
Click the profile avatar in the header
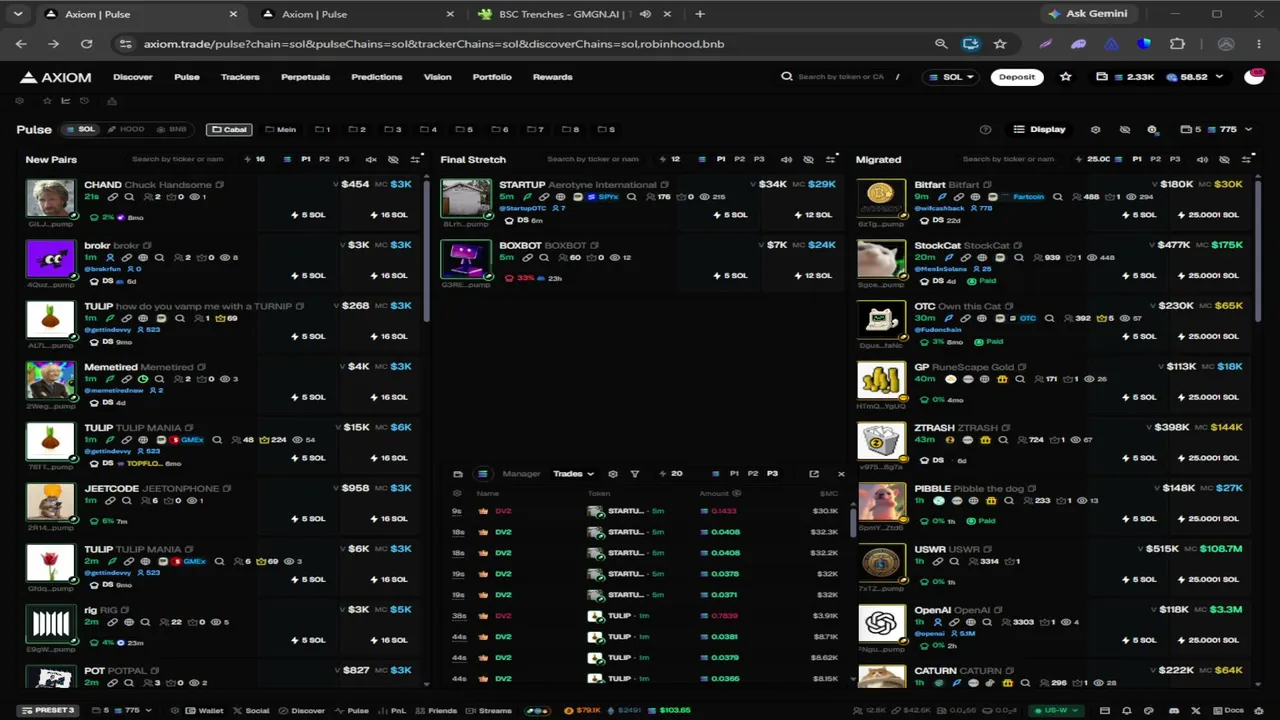click(x=1254, y=77)
